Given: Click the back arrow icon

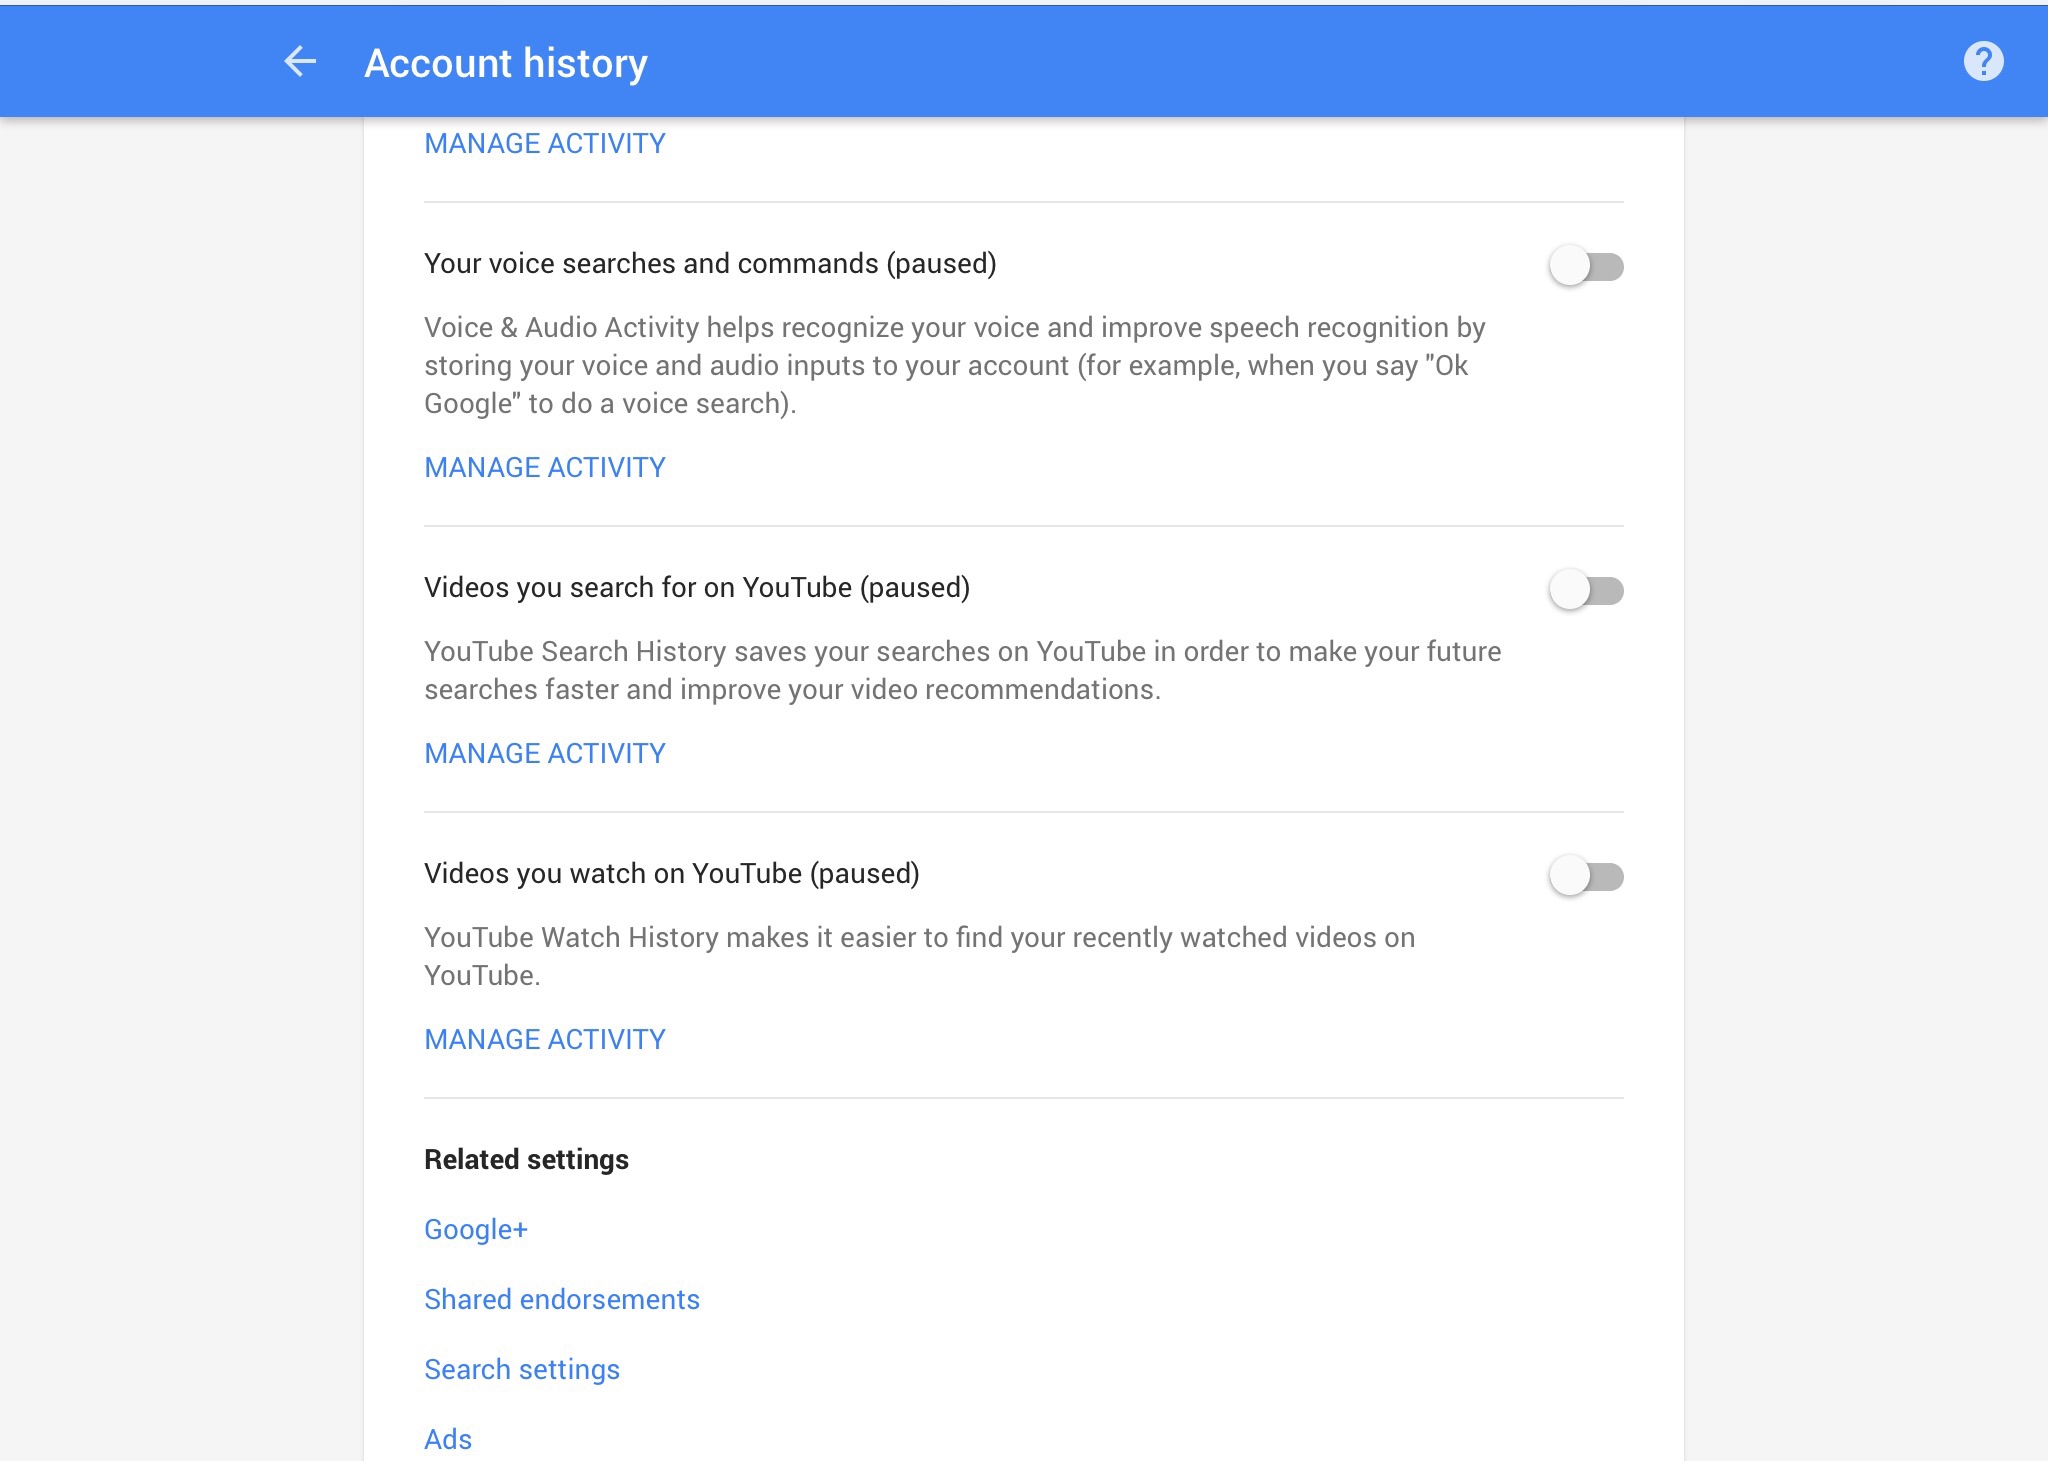Looking at the screenshot, I should pyautogui.click(x=300, y=62).
